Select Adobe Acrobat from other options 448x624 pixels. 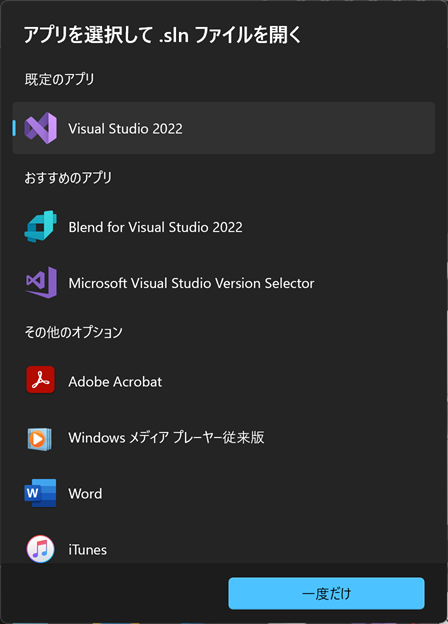(115, 382)
